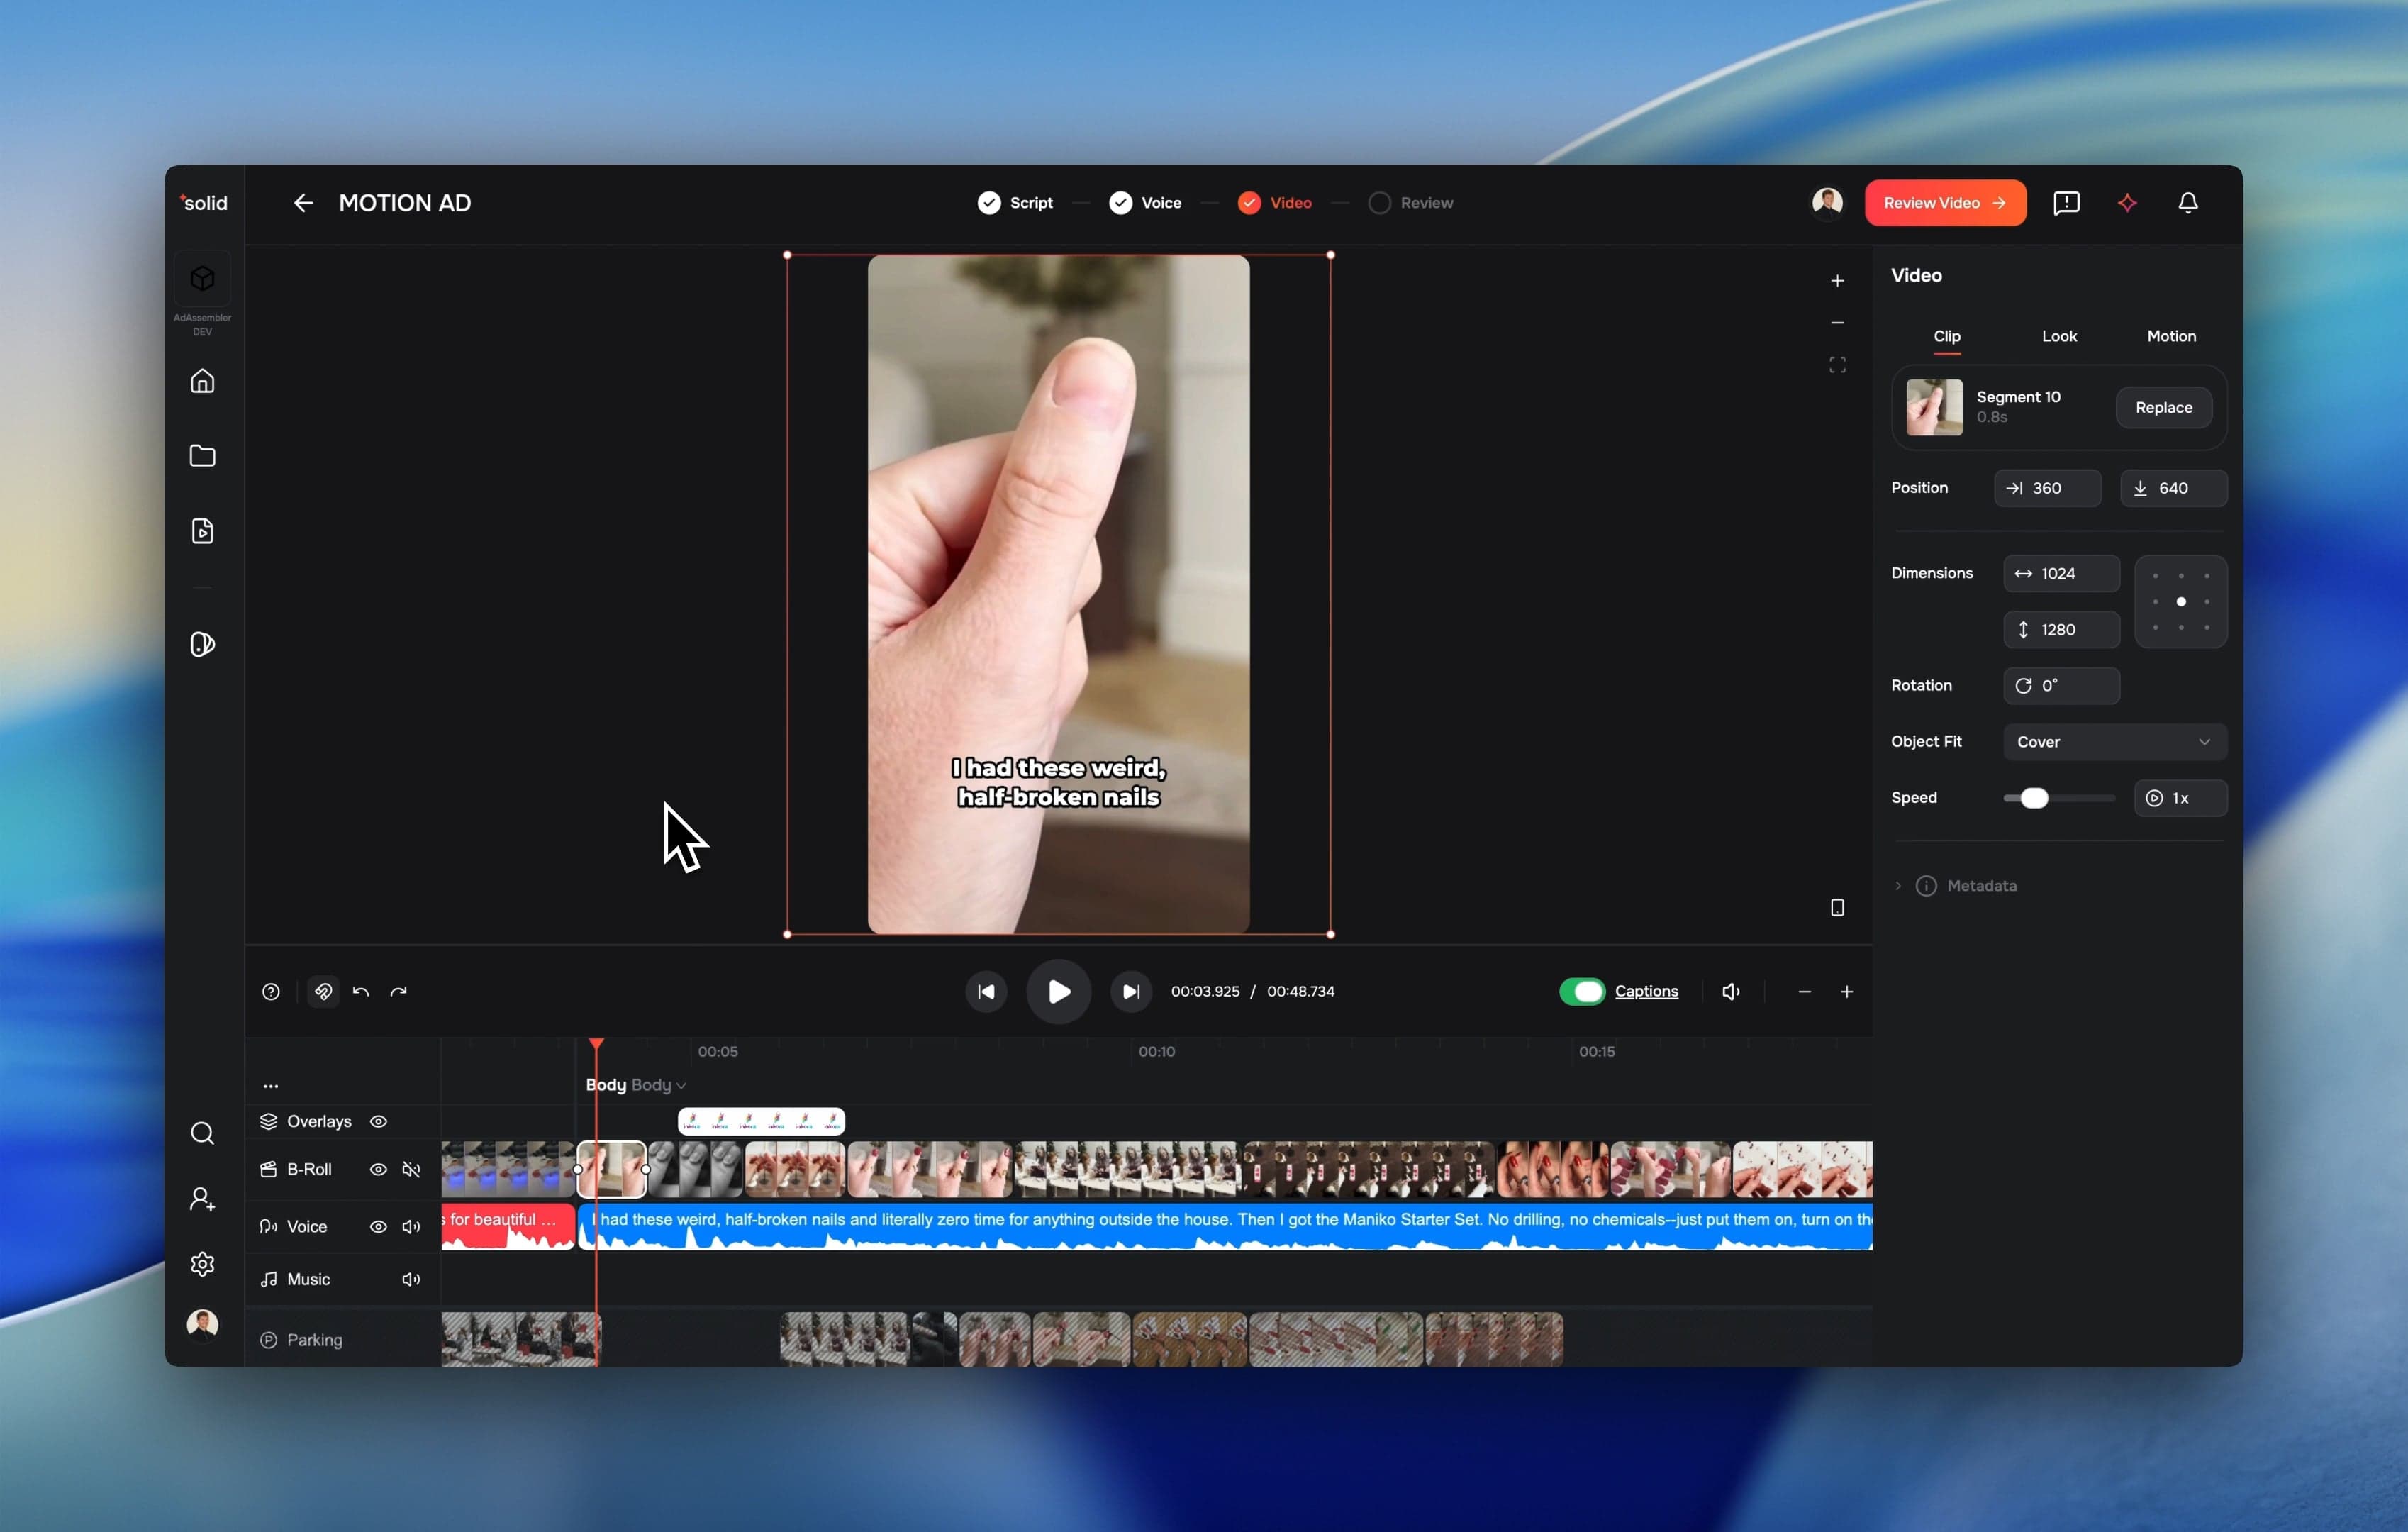This screenshot has width=2408, height=1532.
Task: Select the top-left anchor point in dimensions grid
Action: point(2155,576)
